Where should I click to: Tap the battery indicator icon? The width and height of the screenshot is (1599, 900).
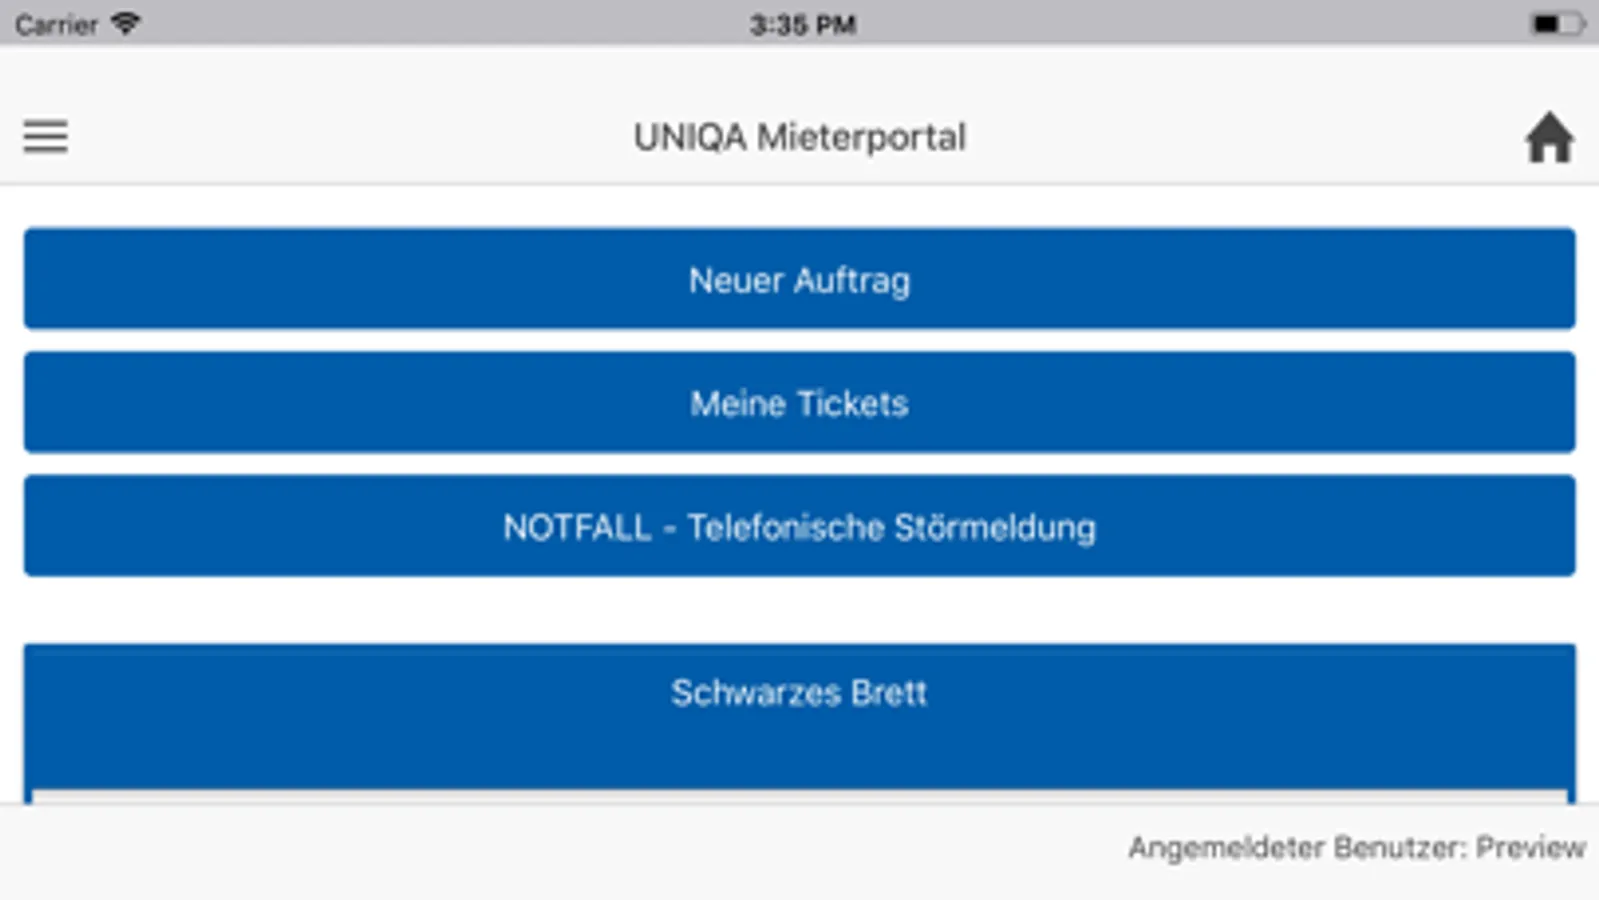[1556, 23]
